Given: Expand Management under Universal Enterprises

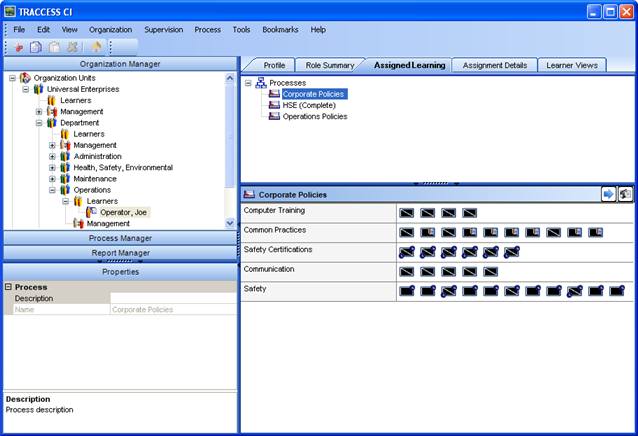Looking at the screenshot, I should [x=39, y=111].
